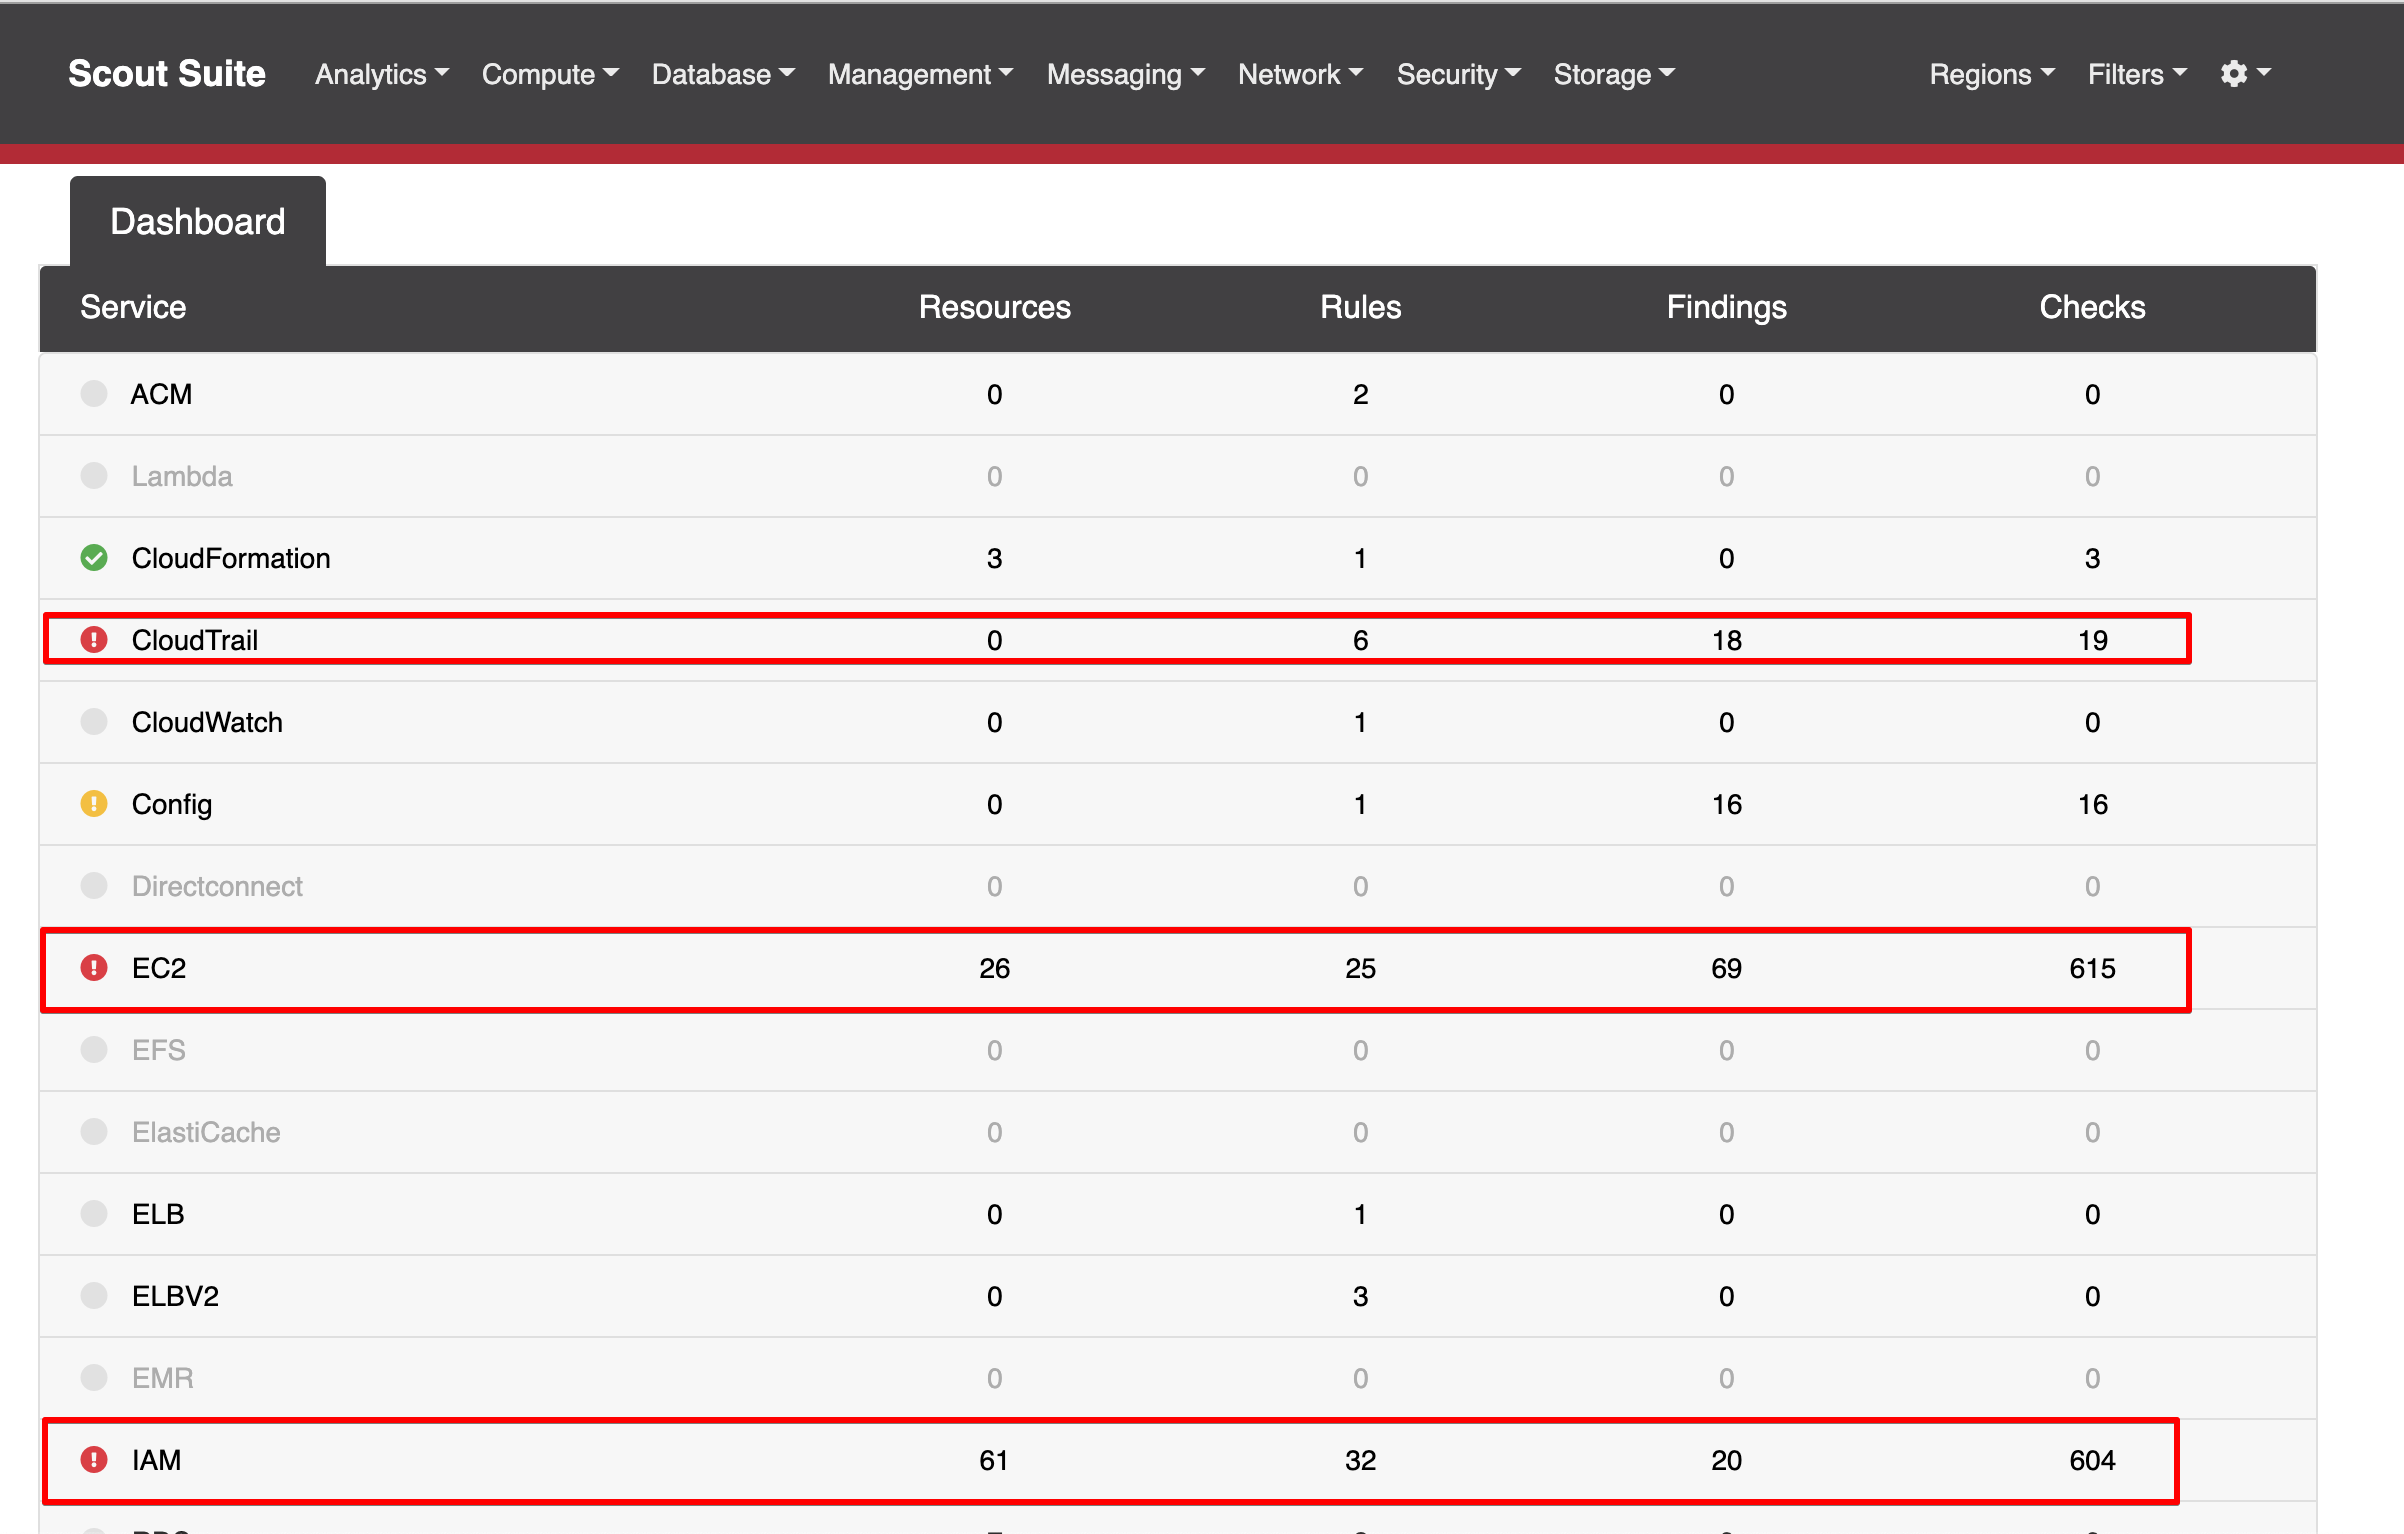
Task: Open the Storage dropdown menu
Action: click(x=1614, y=74)
